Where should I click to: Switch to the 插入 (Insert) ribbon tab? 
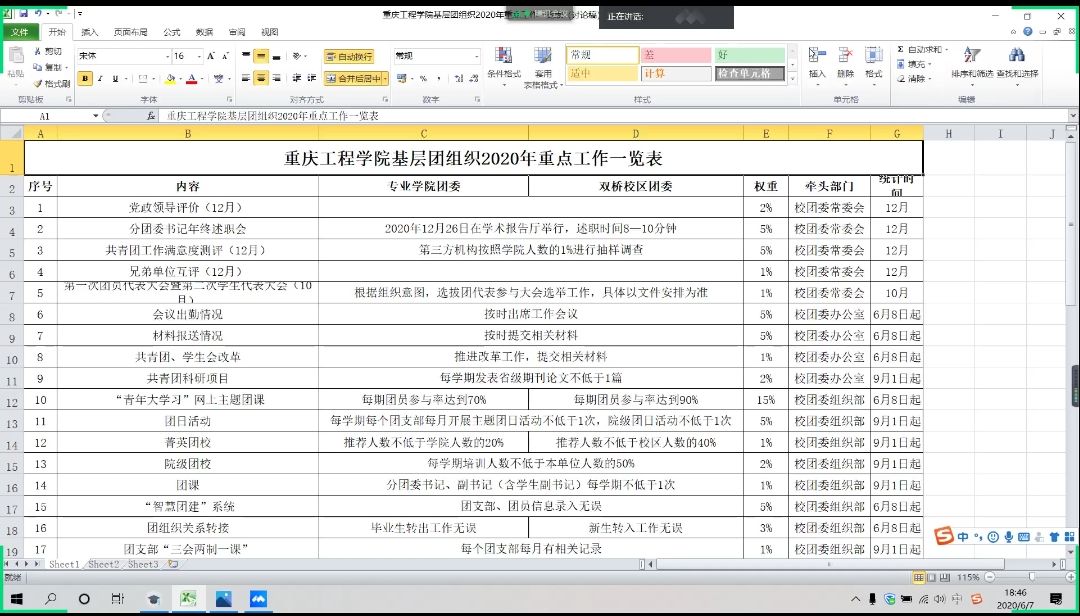(90, 32)
